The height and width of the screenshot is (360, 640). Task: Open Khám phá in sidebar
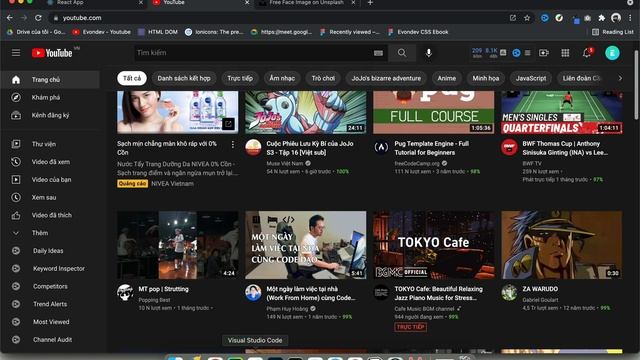pyautogui.click(x=50, y=98)
